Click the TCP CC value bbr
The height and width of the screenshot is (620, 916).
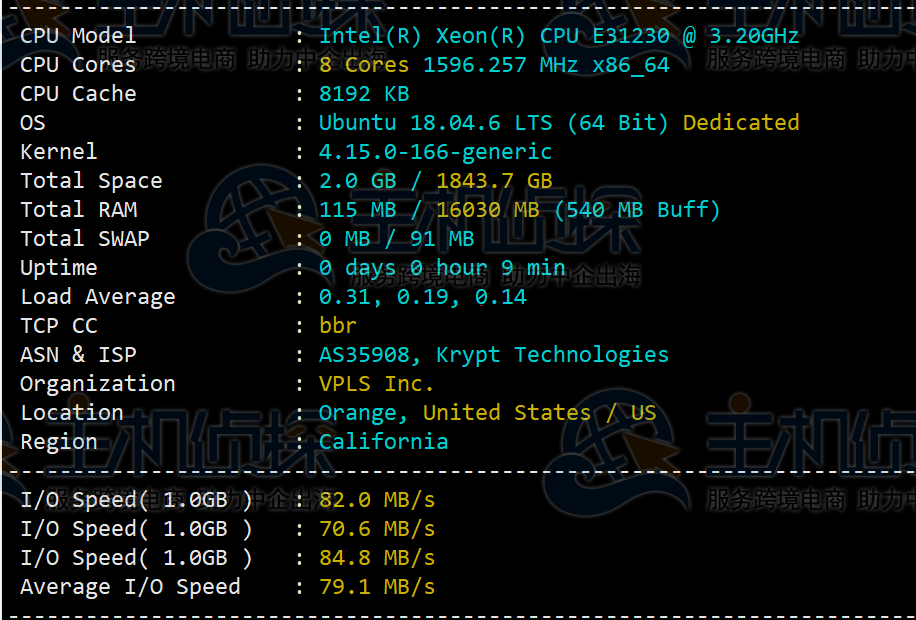coord(338,326)
